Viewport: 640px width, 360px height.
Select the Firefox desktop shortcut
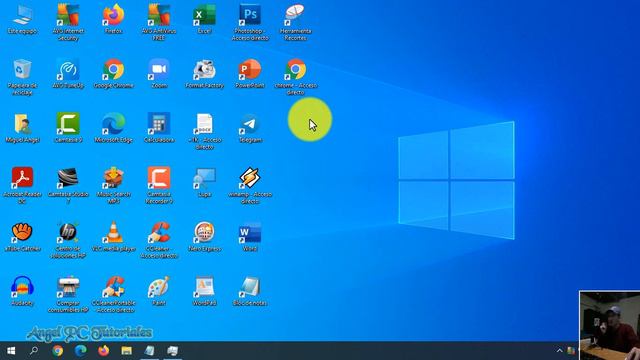point(113,19)
